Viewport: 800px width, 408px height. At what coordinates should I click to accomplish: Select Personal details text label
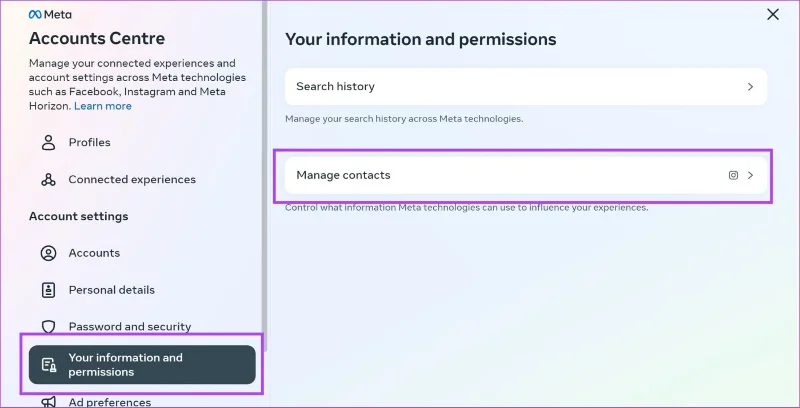click(x=112, y=290)
